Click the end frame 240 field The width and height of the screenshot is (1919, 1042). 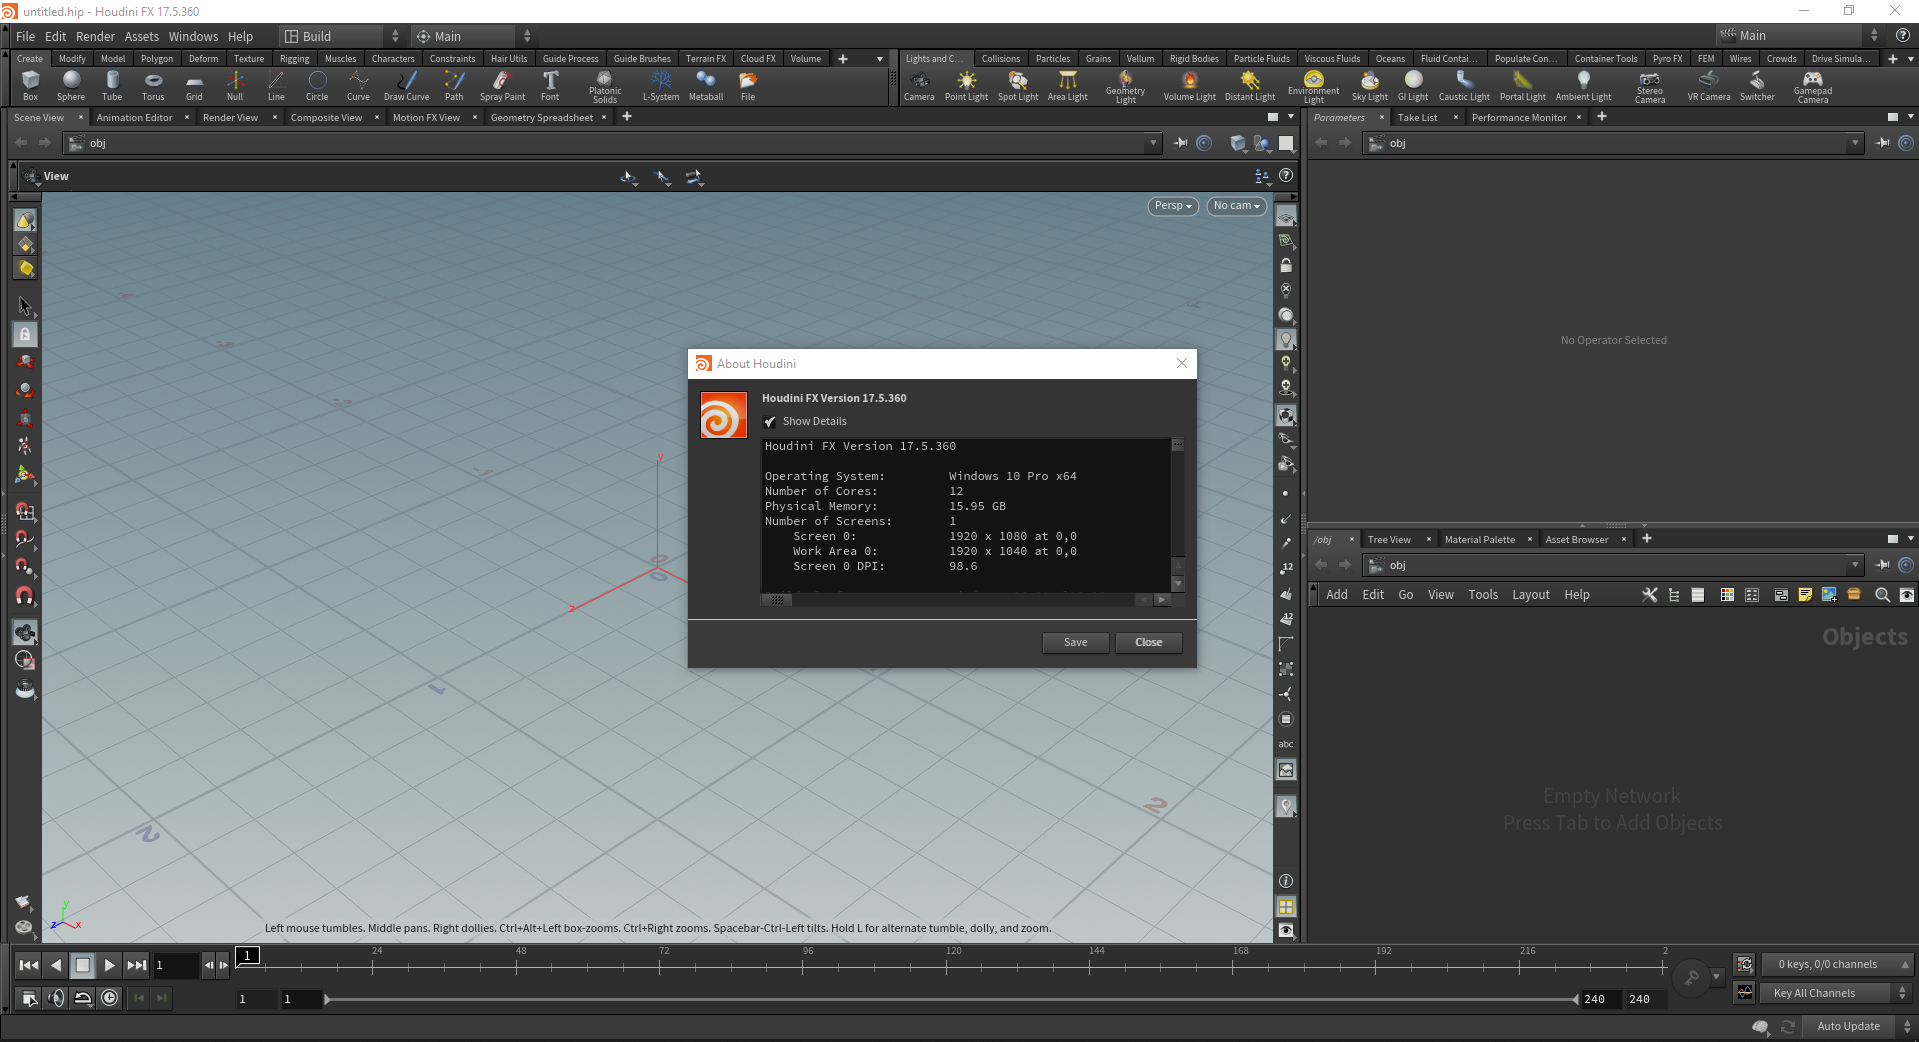click(1645, 999)
